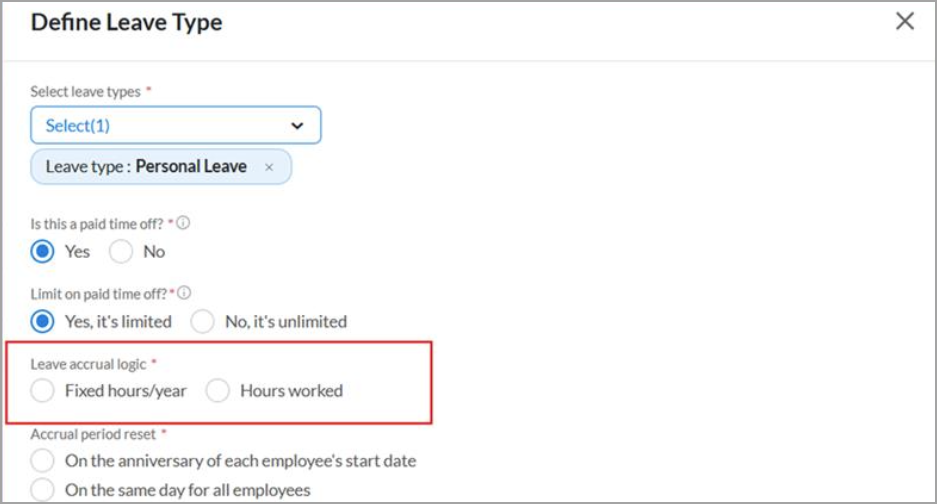937x504 pixels.
Task: Select No for paid time off
Action: pos(121,252)
